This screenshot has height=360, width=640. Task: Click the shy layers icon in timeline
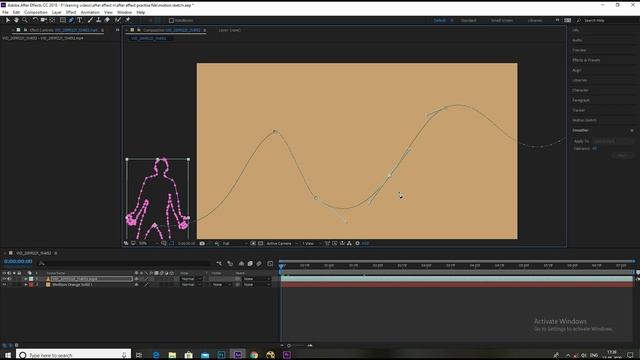(x=241, y=264)
